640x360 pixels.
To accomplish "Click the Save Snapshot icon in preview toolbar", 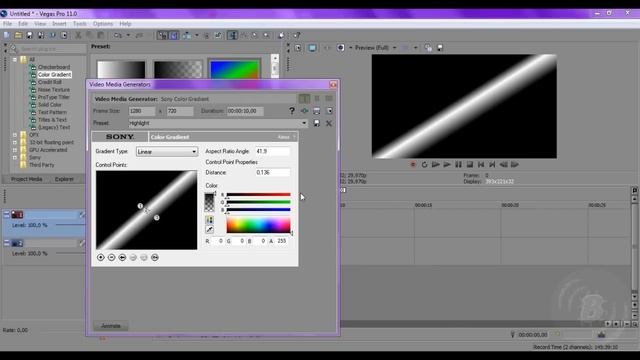I will (x=440, y=48).
